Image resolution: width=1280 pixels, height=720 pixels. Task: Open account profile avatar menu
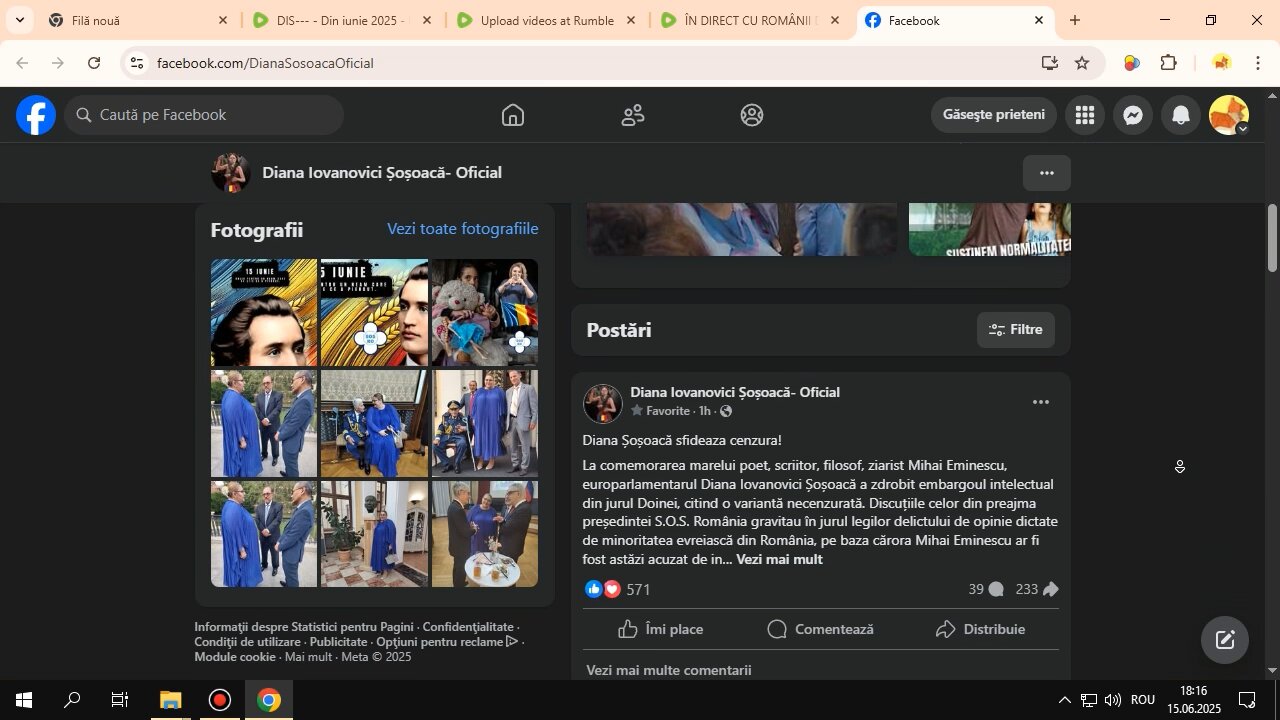click(x=1229, y=115)
